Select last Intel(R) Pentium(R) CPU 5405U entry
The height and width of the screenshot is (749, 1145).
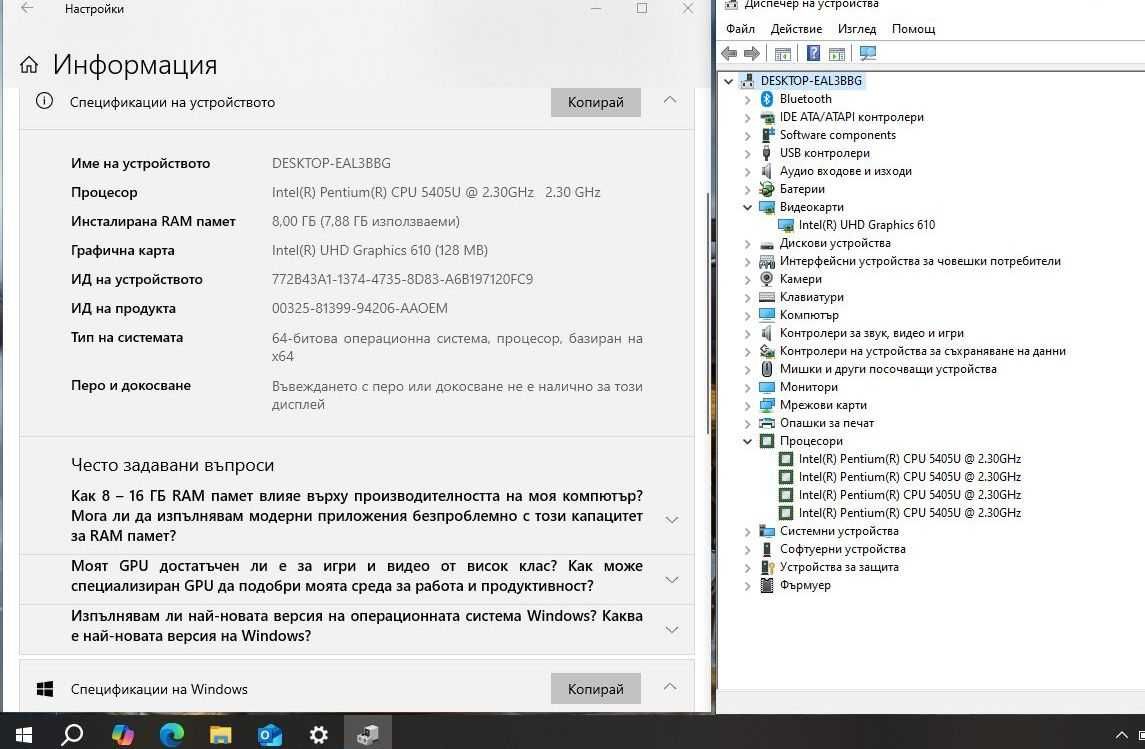(909, 512)
